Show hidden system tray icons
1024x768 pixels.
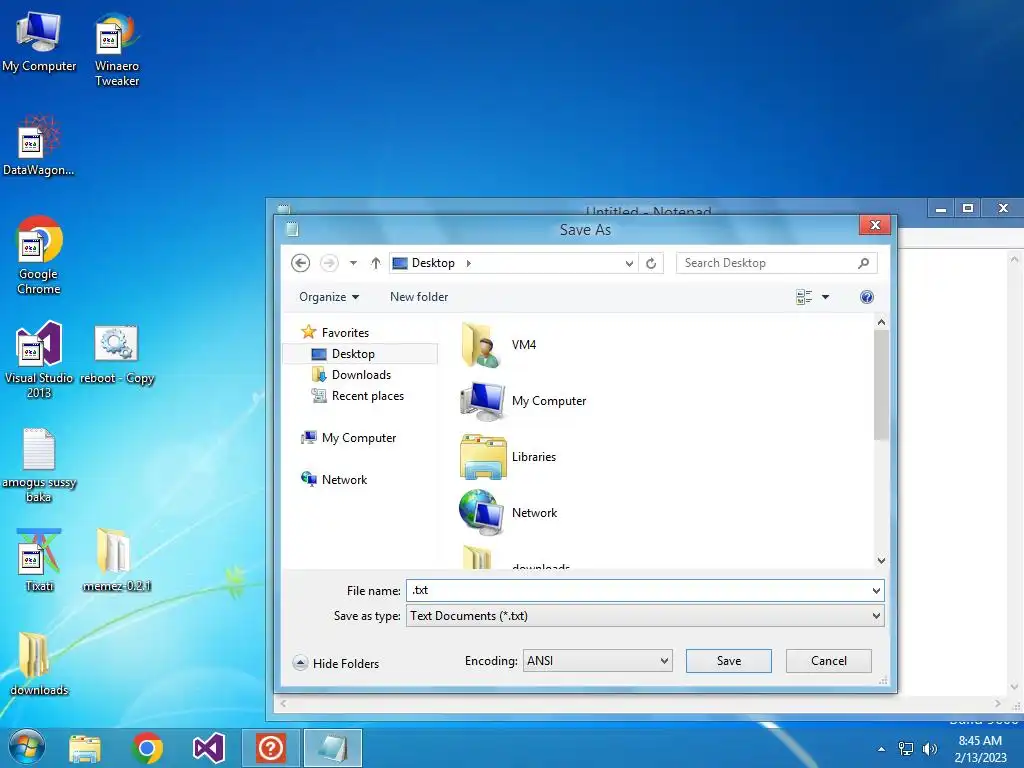point(882,749)
